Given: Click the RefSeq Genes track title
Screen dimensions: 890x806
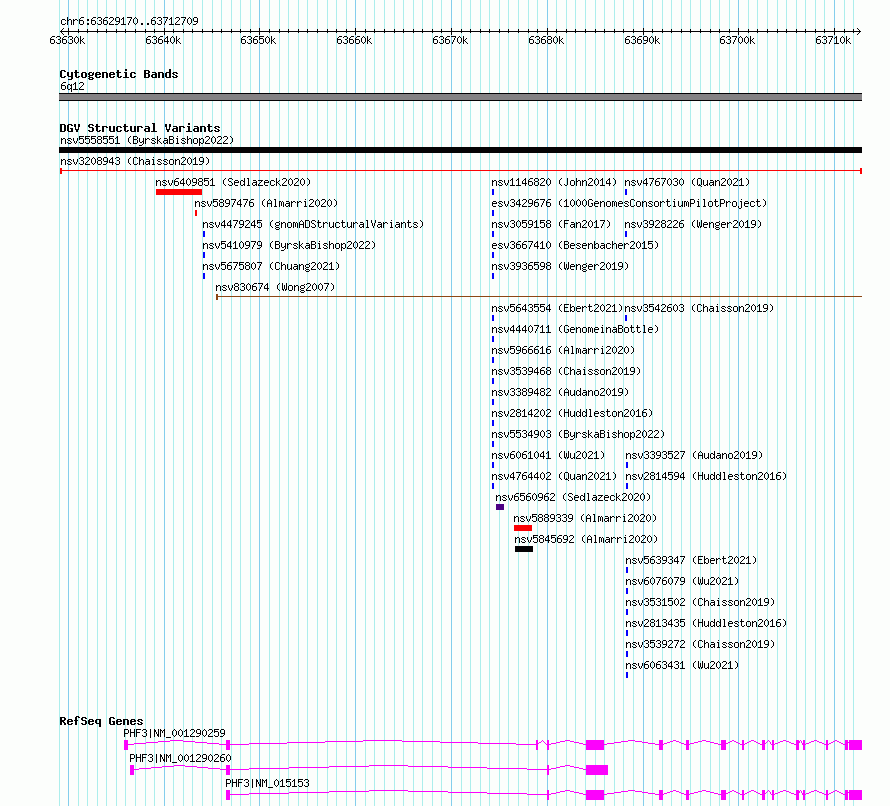Looking at the screenshot, I should 101,721.
